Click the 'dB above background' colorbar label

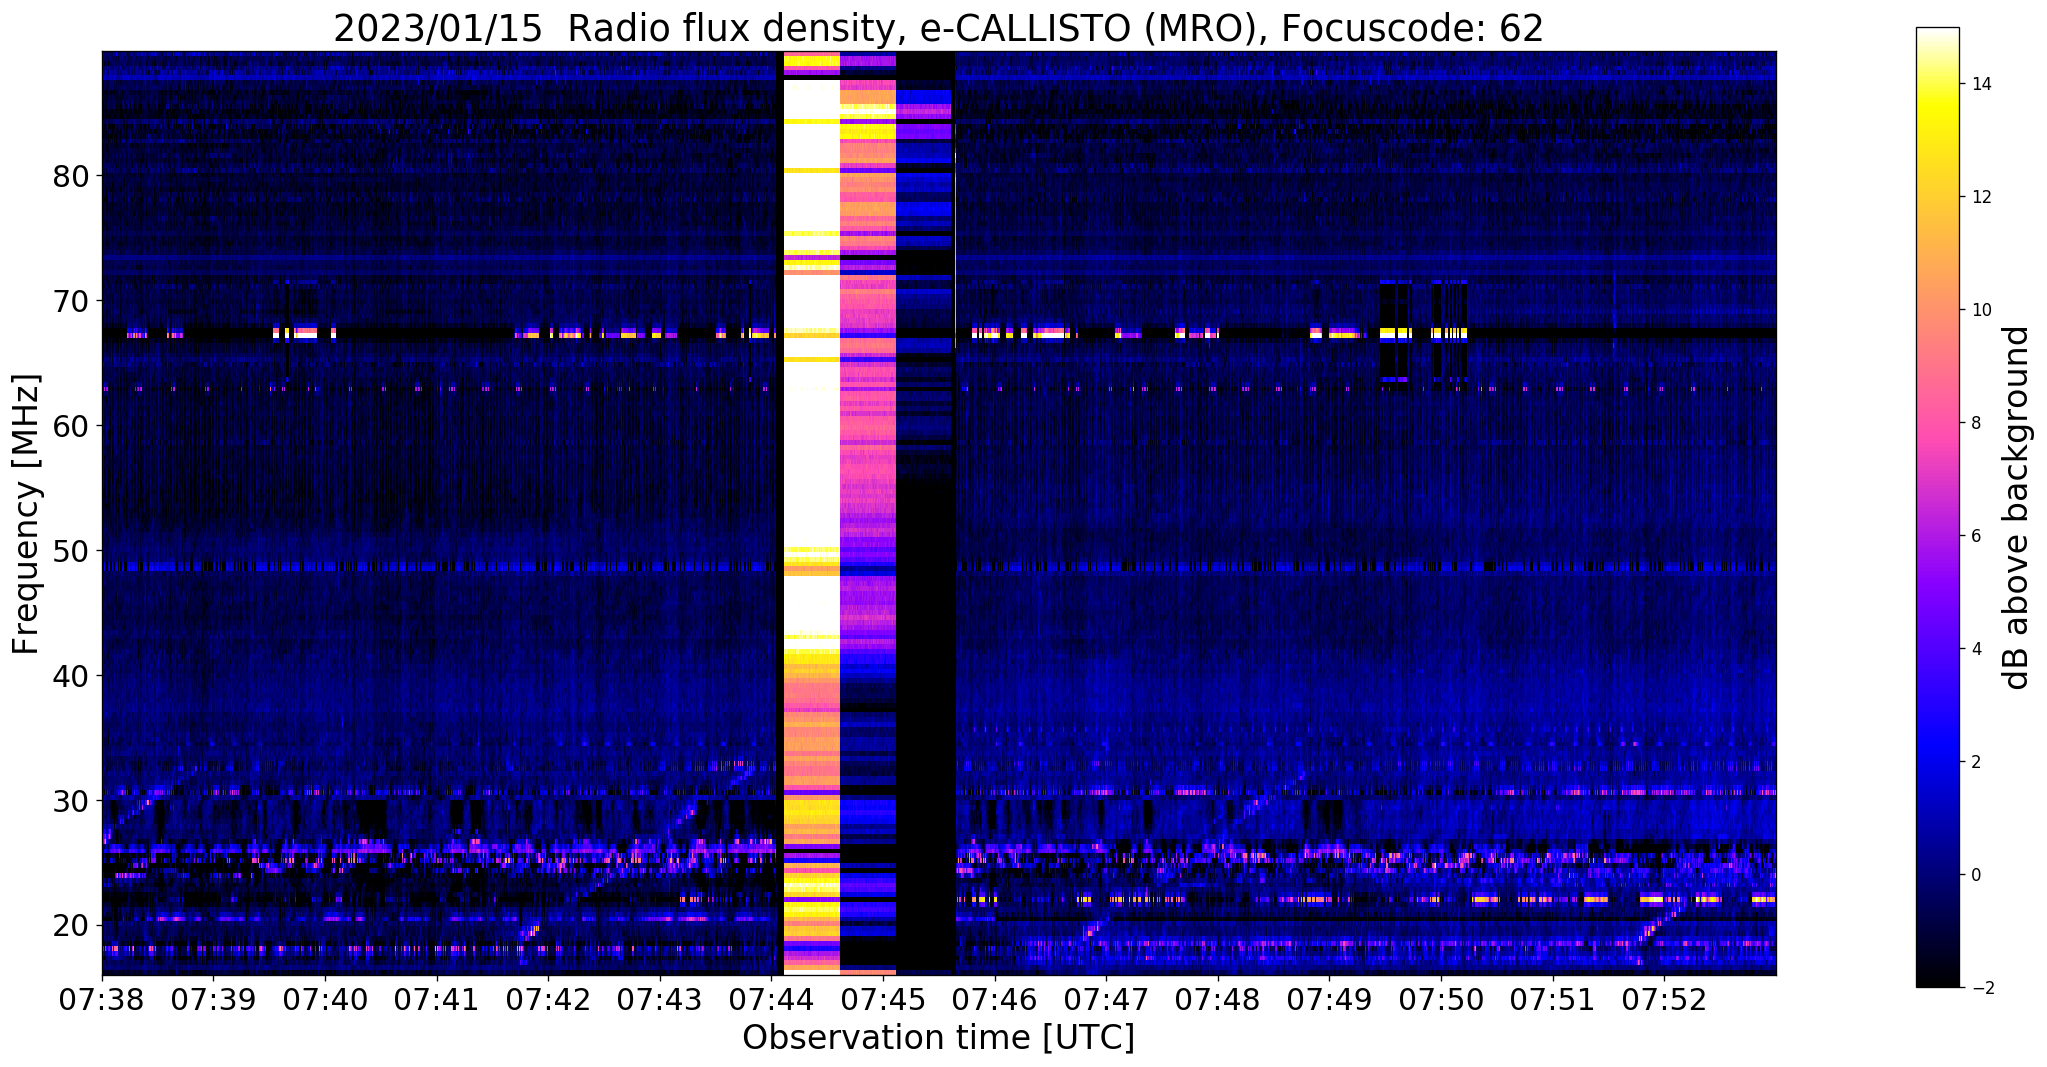2016,507
